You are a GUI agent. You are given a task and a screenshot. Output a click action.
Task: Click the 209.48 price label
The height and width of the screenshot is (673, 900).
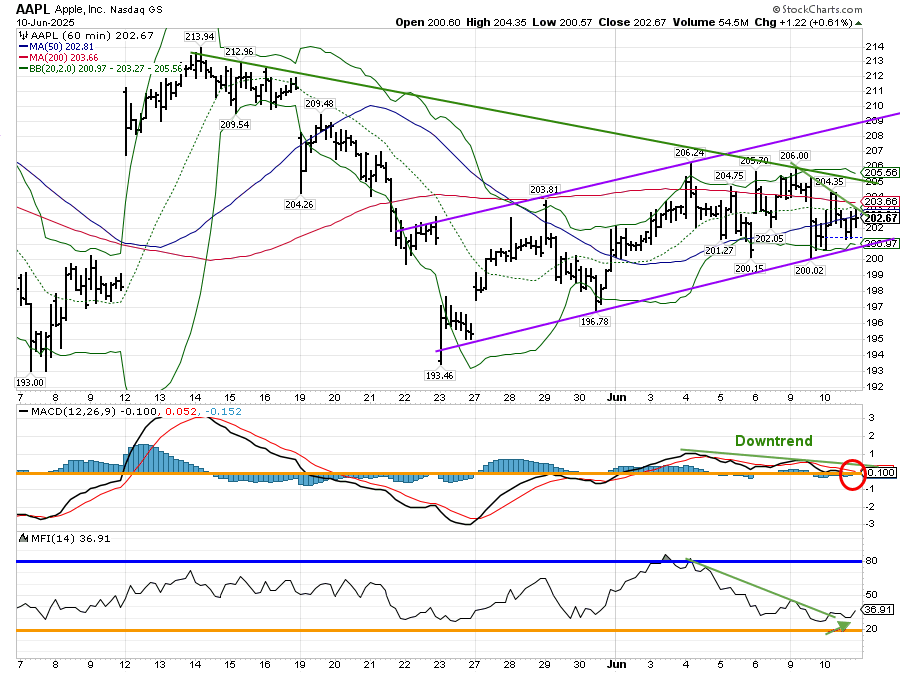[x=319, y=104]
